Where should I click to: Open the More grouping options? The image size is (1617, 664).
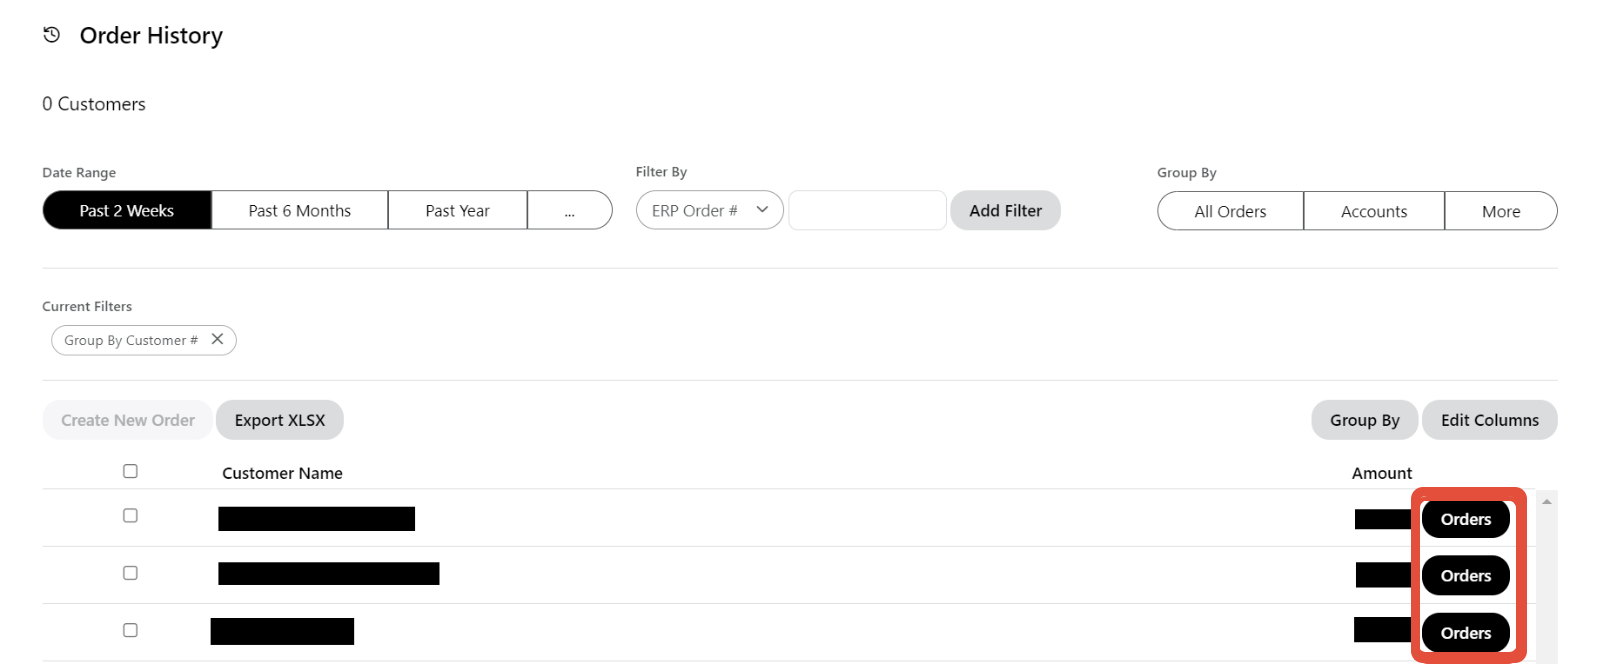[1500, 211]
